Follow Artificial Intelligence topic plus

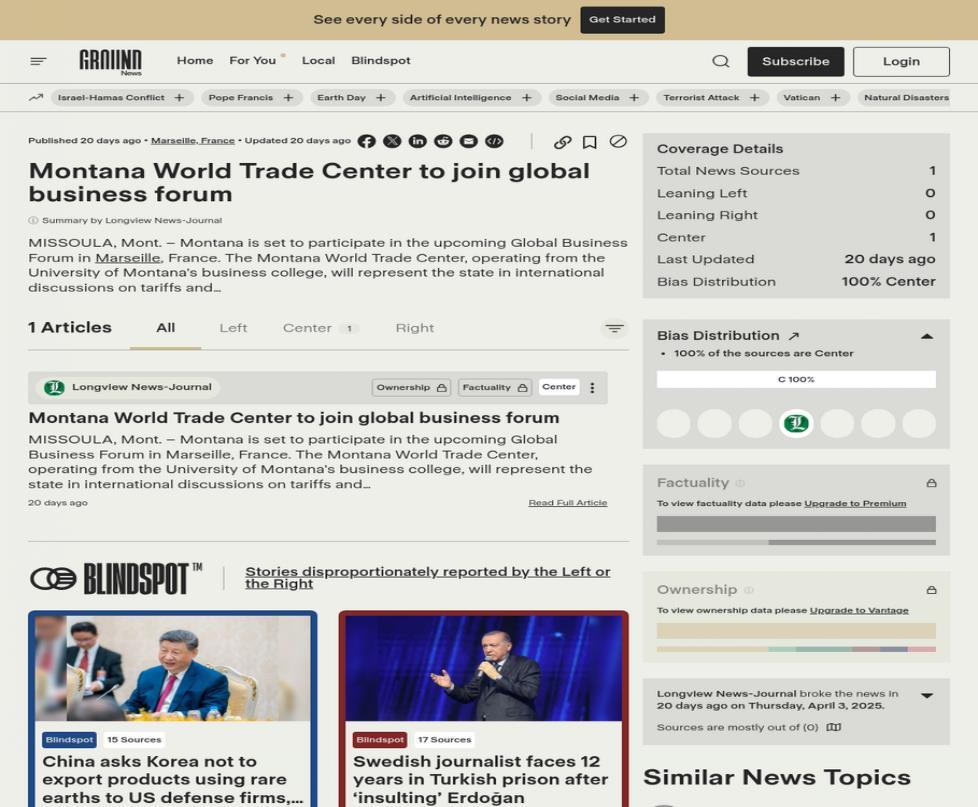(526, 98)
